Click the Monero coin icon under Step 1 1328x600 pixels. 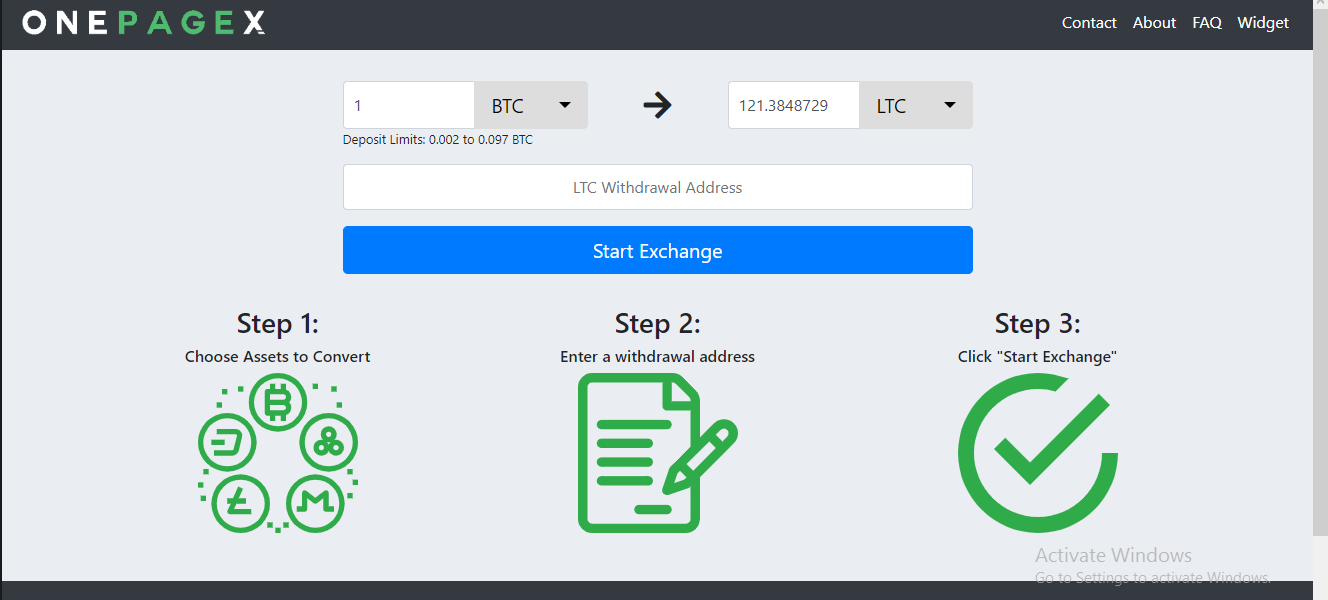coord(315,503)
